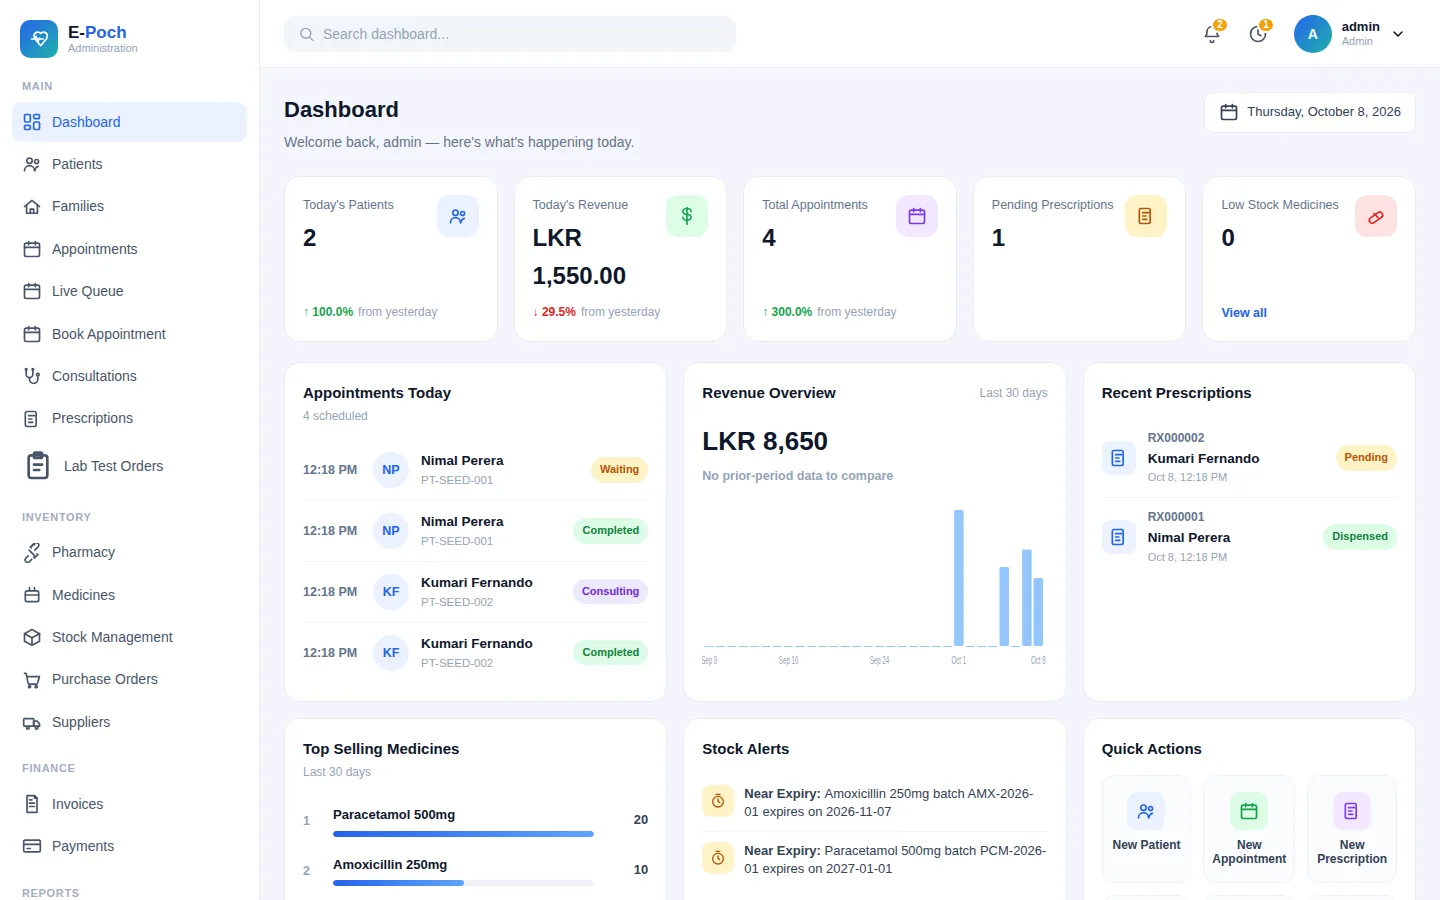Click the Total Appointments calendar icon
Screen dimensions: 1440x900
pos(917,216)
